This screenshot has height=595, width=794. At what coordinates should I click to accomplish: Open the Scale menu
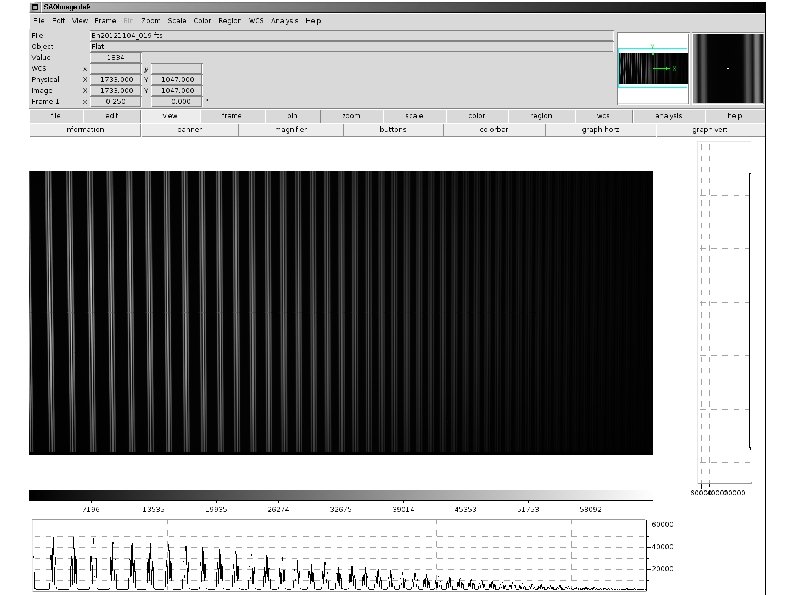[177, 20]
